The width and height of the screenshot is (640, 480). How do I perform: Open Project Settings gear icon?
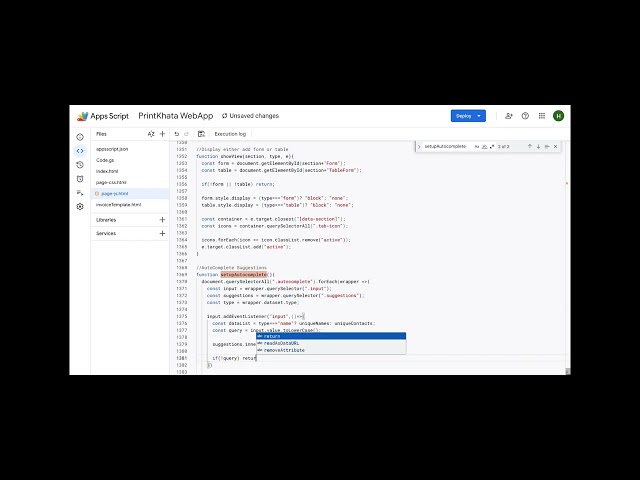pyautogui.click(x=80, y=207)
